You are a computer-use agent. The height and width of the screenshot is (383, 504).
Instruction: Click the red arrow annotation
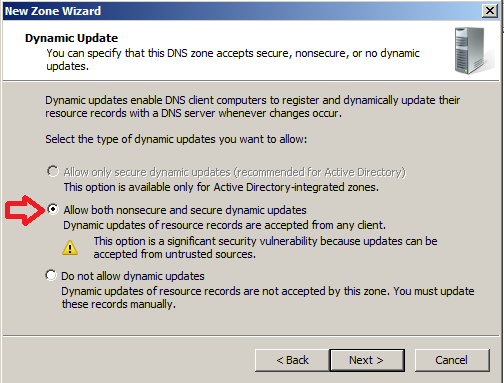25,210
